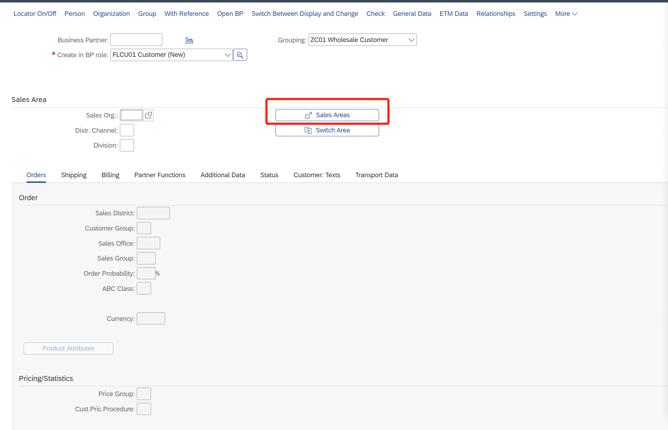Open value help icon for Sales Org
The image size is (668, 430).
point(149,115)
